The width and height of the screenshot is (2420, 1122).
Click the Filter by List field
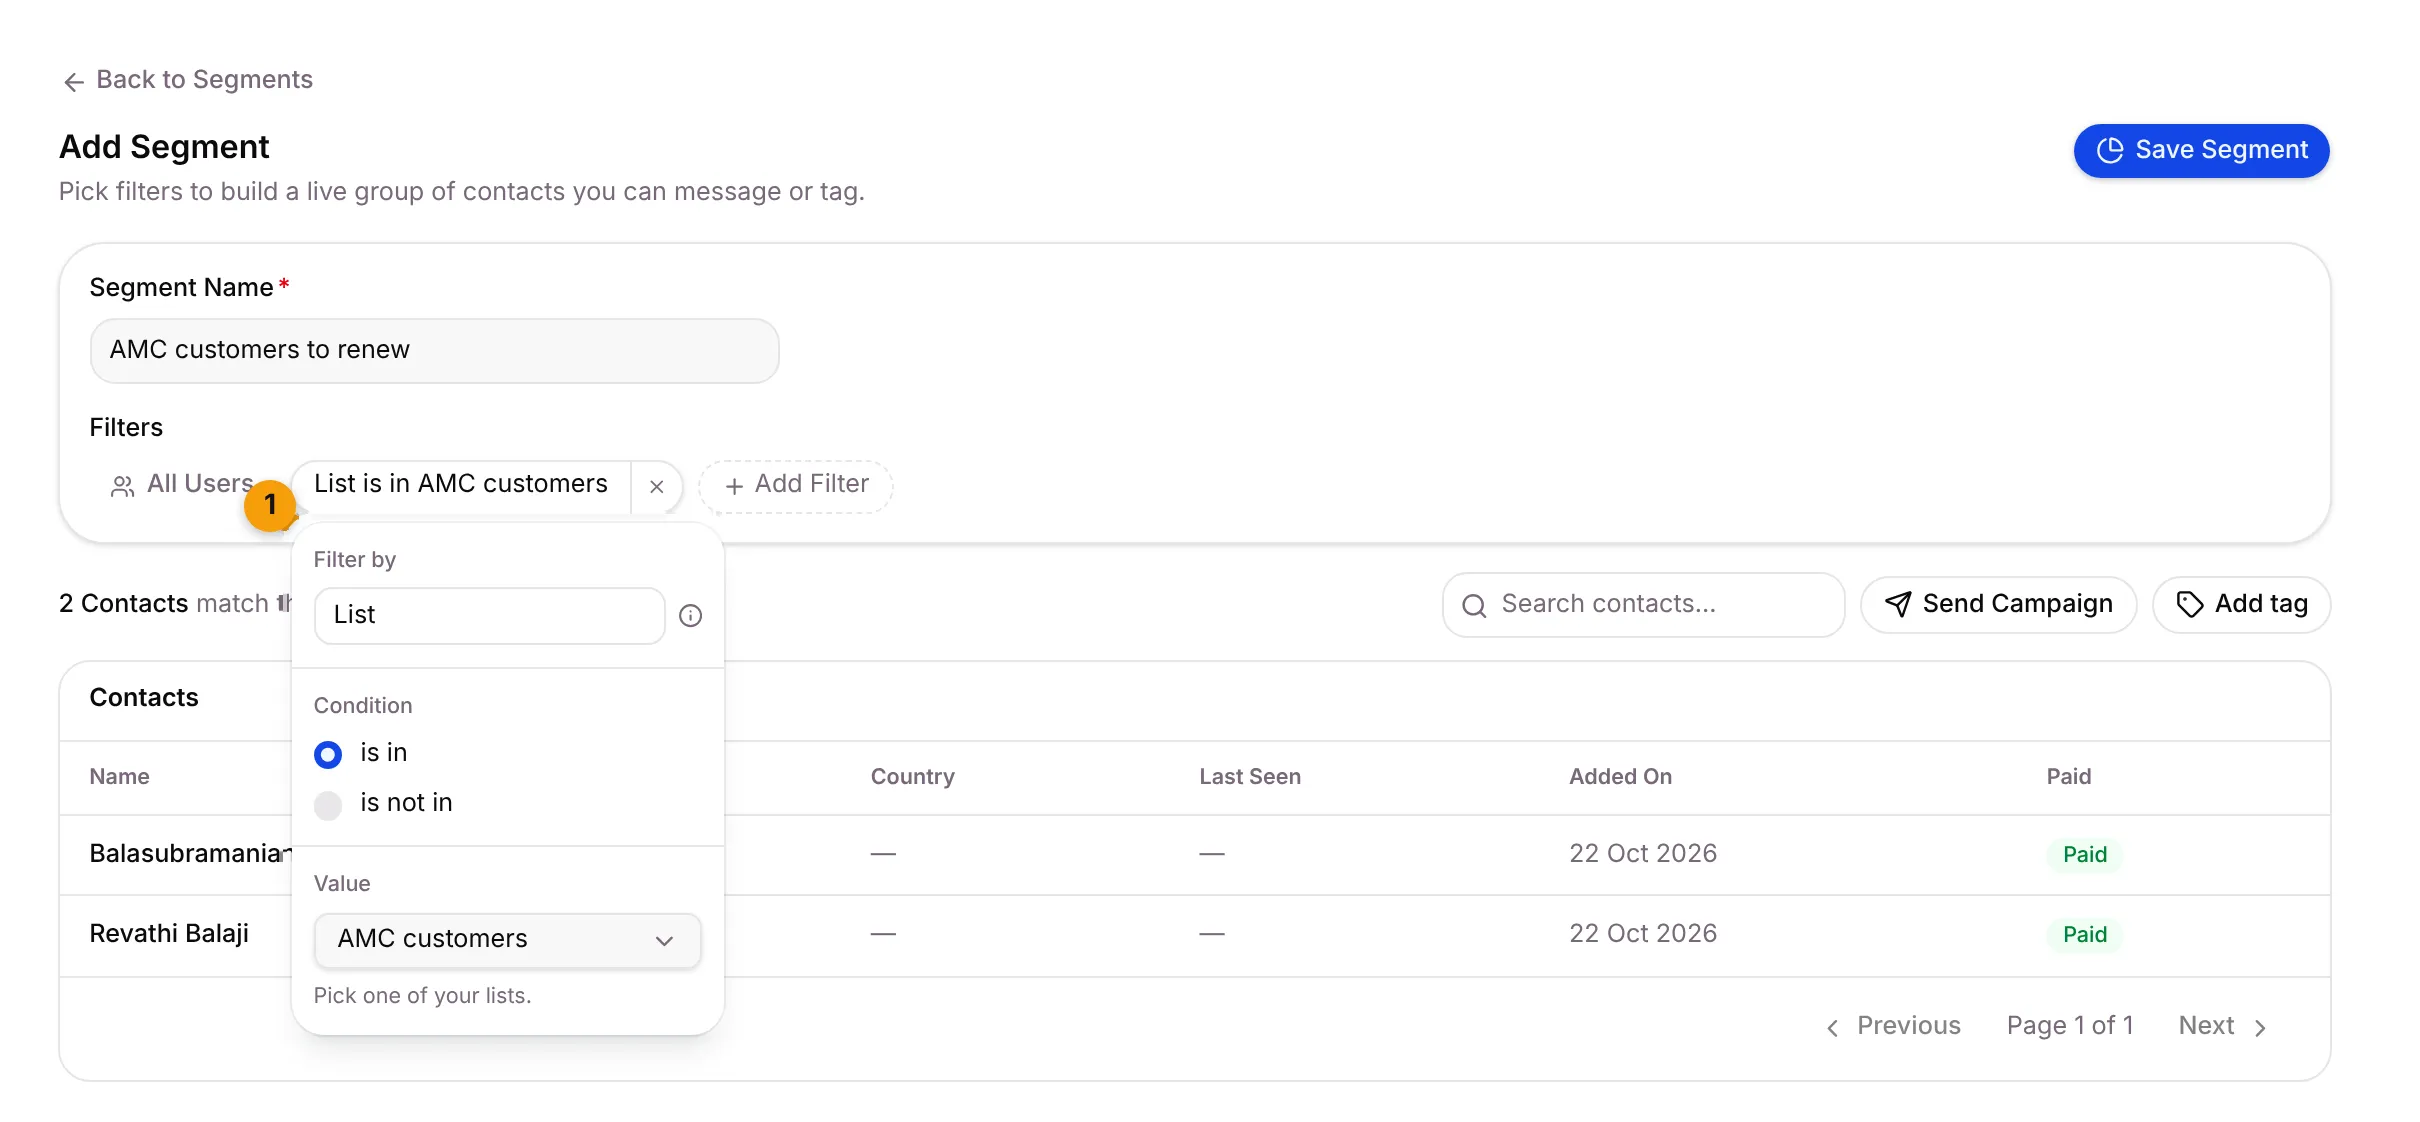(489, 615)
